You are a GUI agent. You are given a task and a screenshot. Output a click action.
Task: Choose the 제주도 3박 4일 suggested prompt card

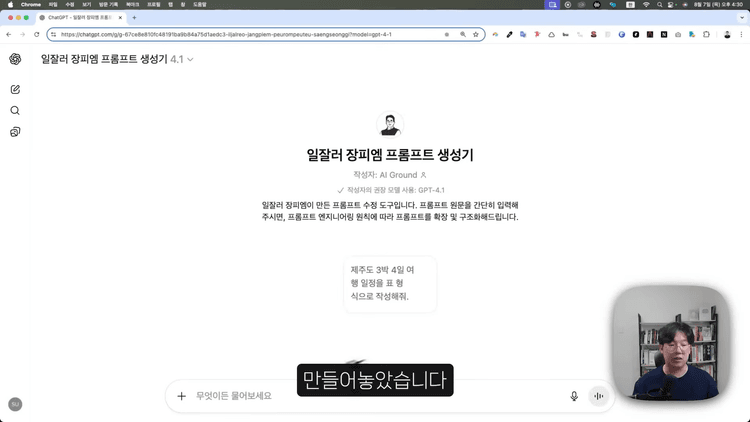click(389, 283)
